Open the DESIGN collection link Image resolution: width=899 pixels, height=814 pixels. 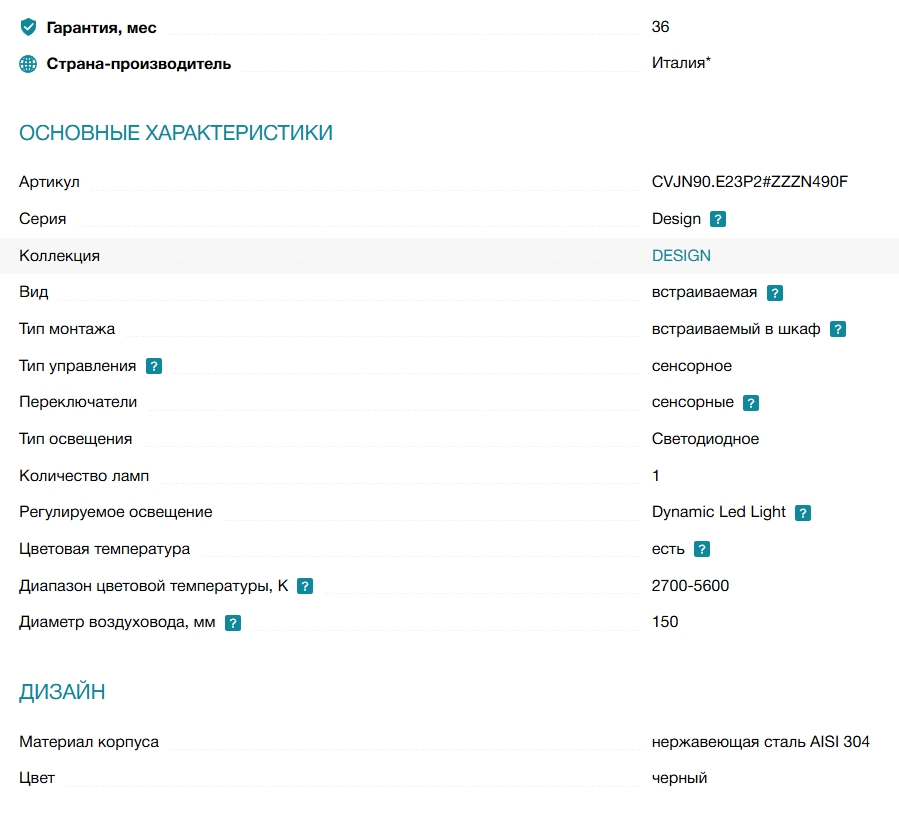point(681,256)
